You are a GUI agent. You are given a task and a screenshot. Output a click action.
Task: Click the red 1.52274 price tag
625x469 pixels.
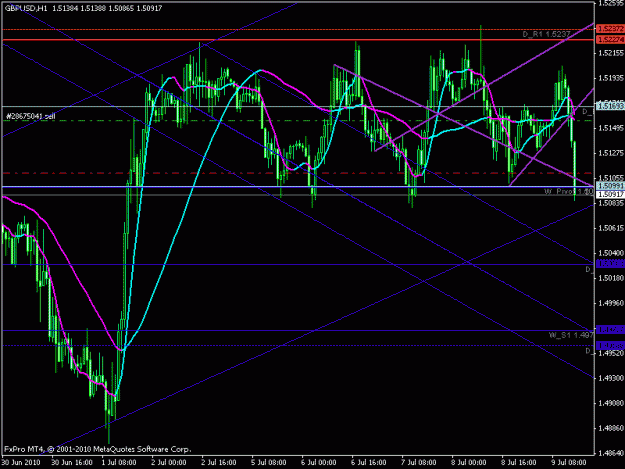(610, 39)
